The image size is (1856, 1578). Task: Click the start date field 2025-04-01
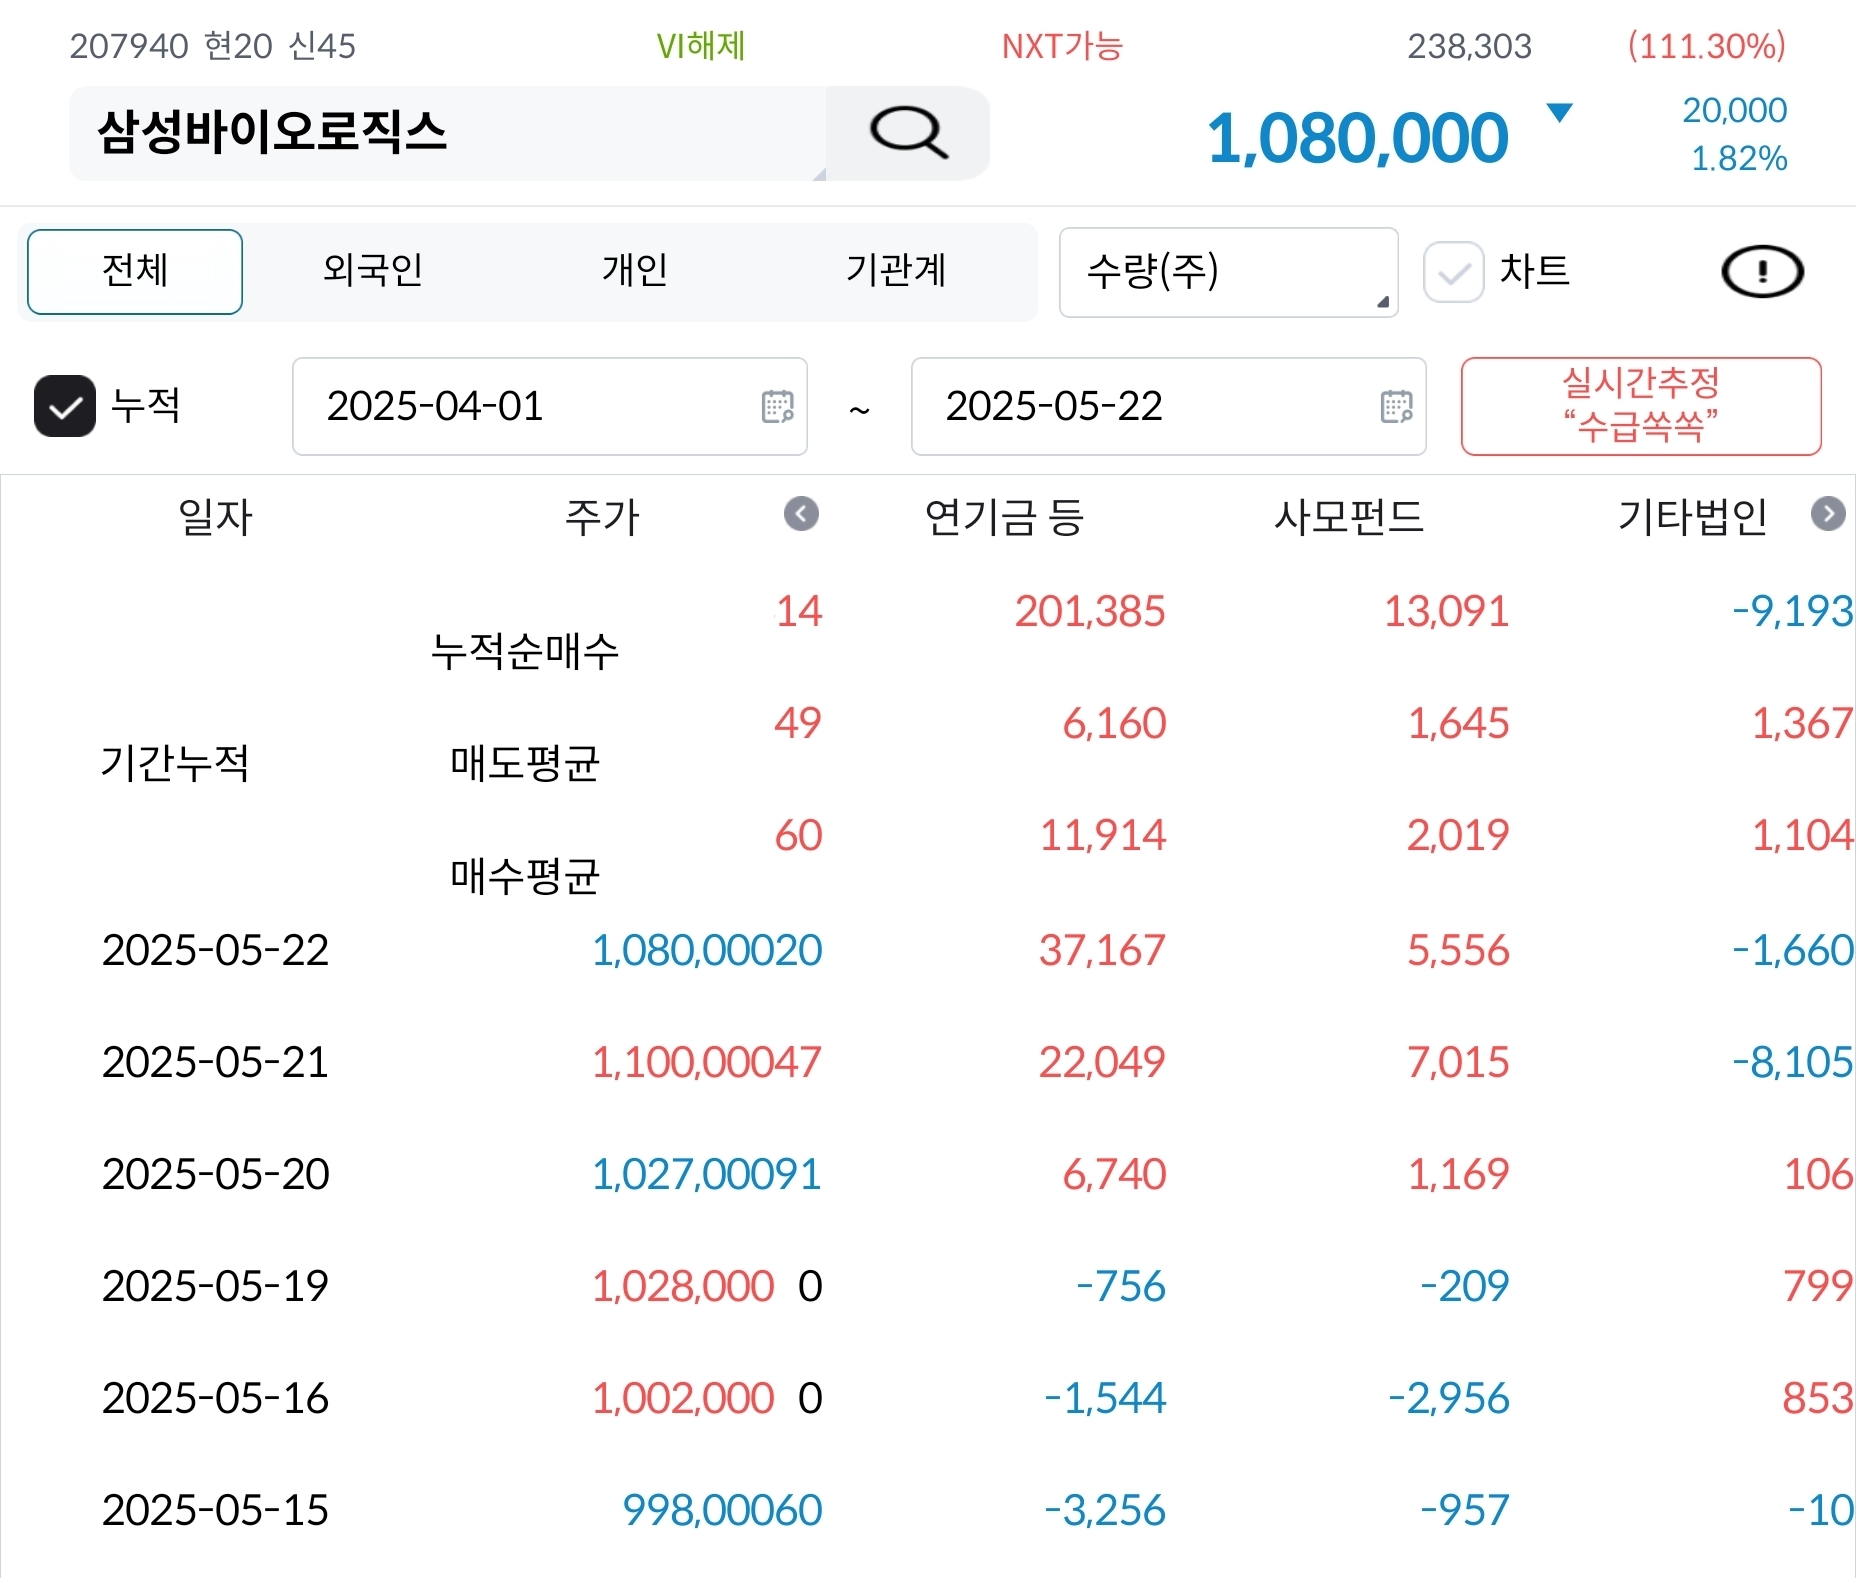pos(549,406)
